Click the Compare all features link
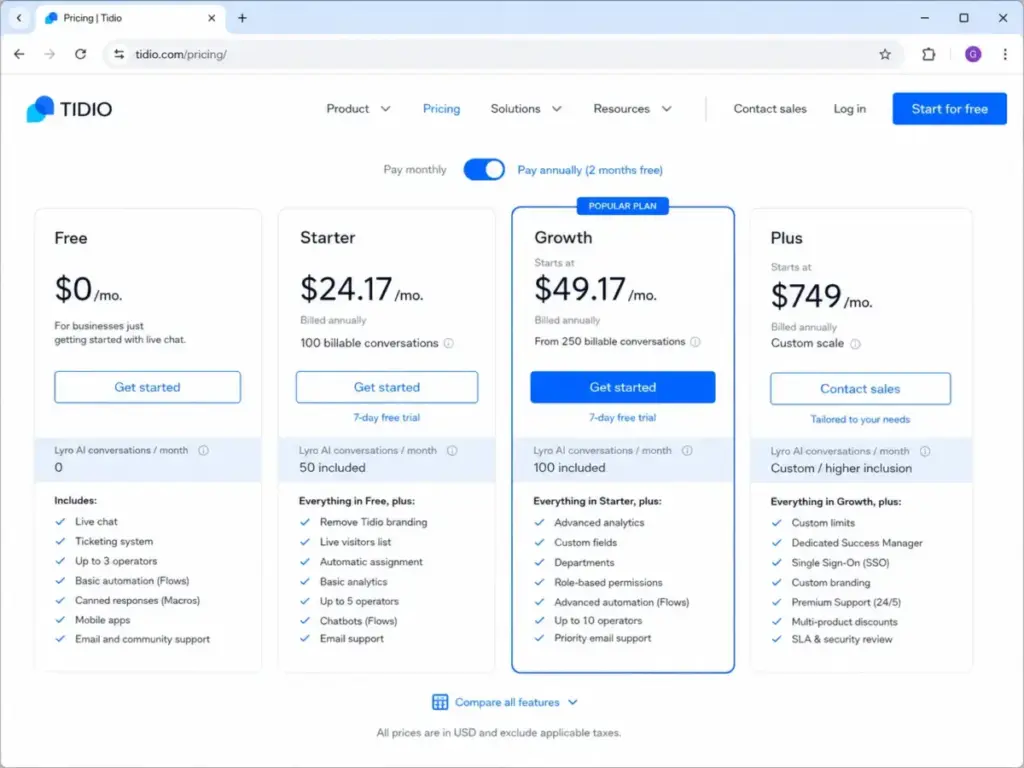This screenshot has width=1024, height=768. pyautogui.click(x=507, y=702)
